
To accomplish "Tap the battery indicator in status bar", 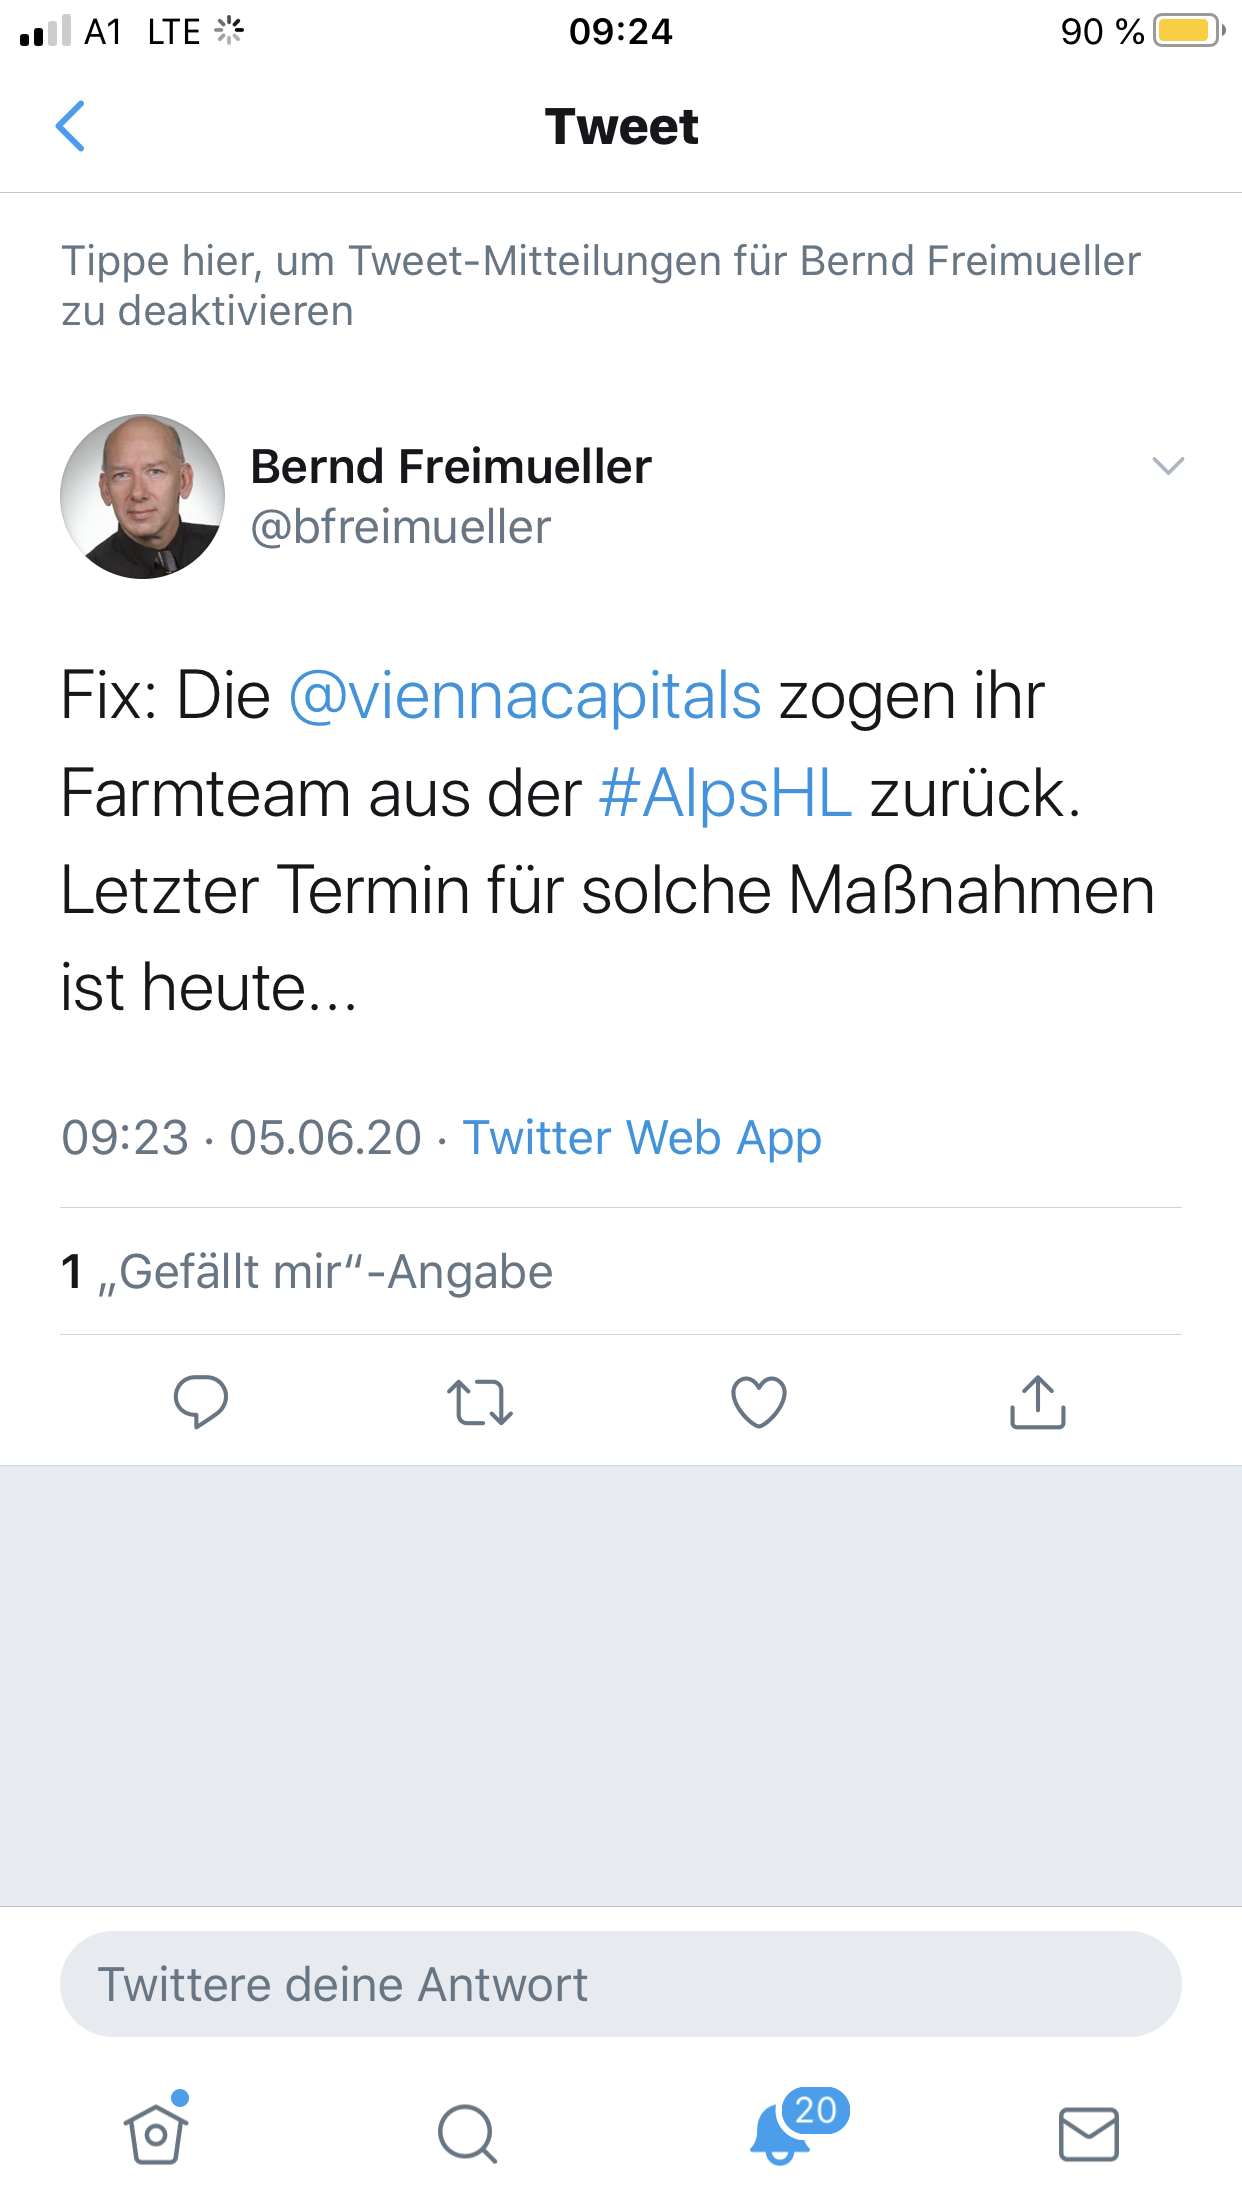I will click(1188, 31).
